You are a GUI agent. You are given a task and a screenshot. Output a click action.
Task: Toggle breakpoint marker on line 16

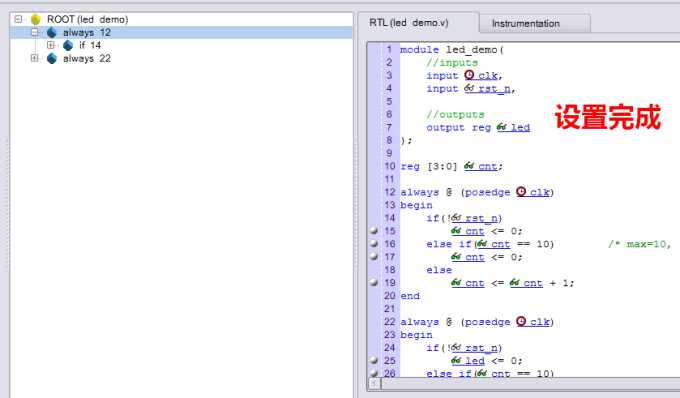(x=374, y=243)
